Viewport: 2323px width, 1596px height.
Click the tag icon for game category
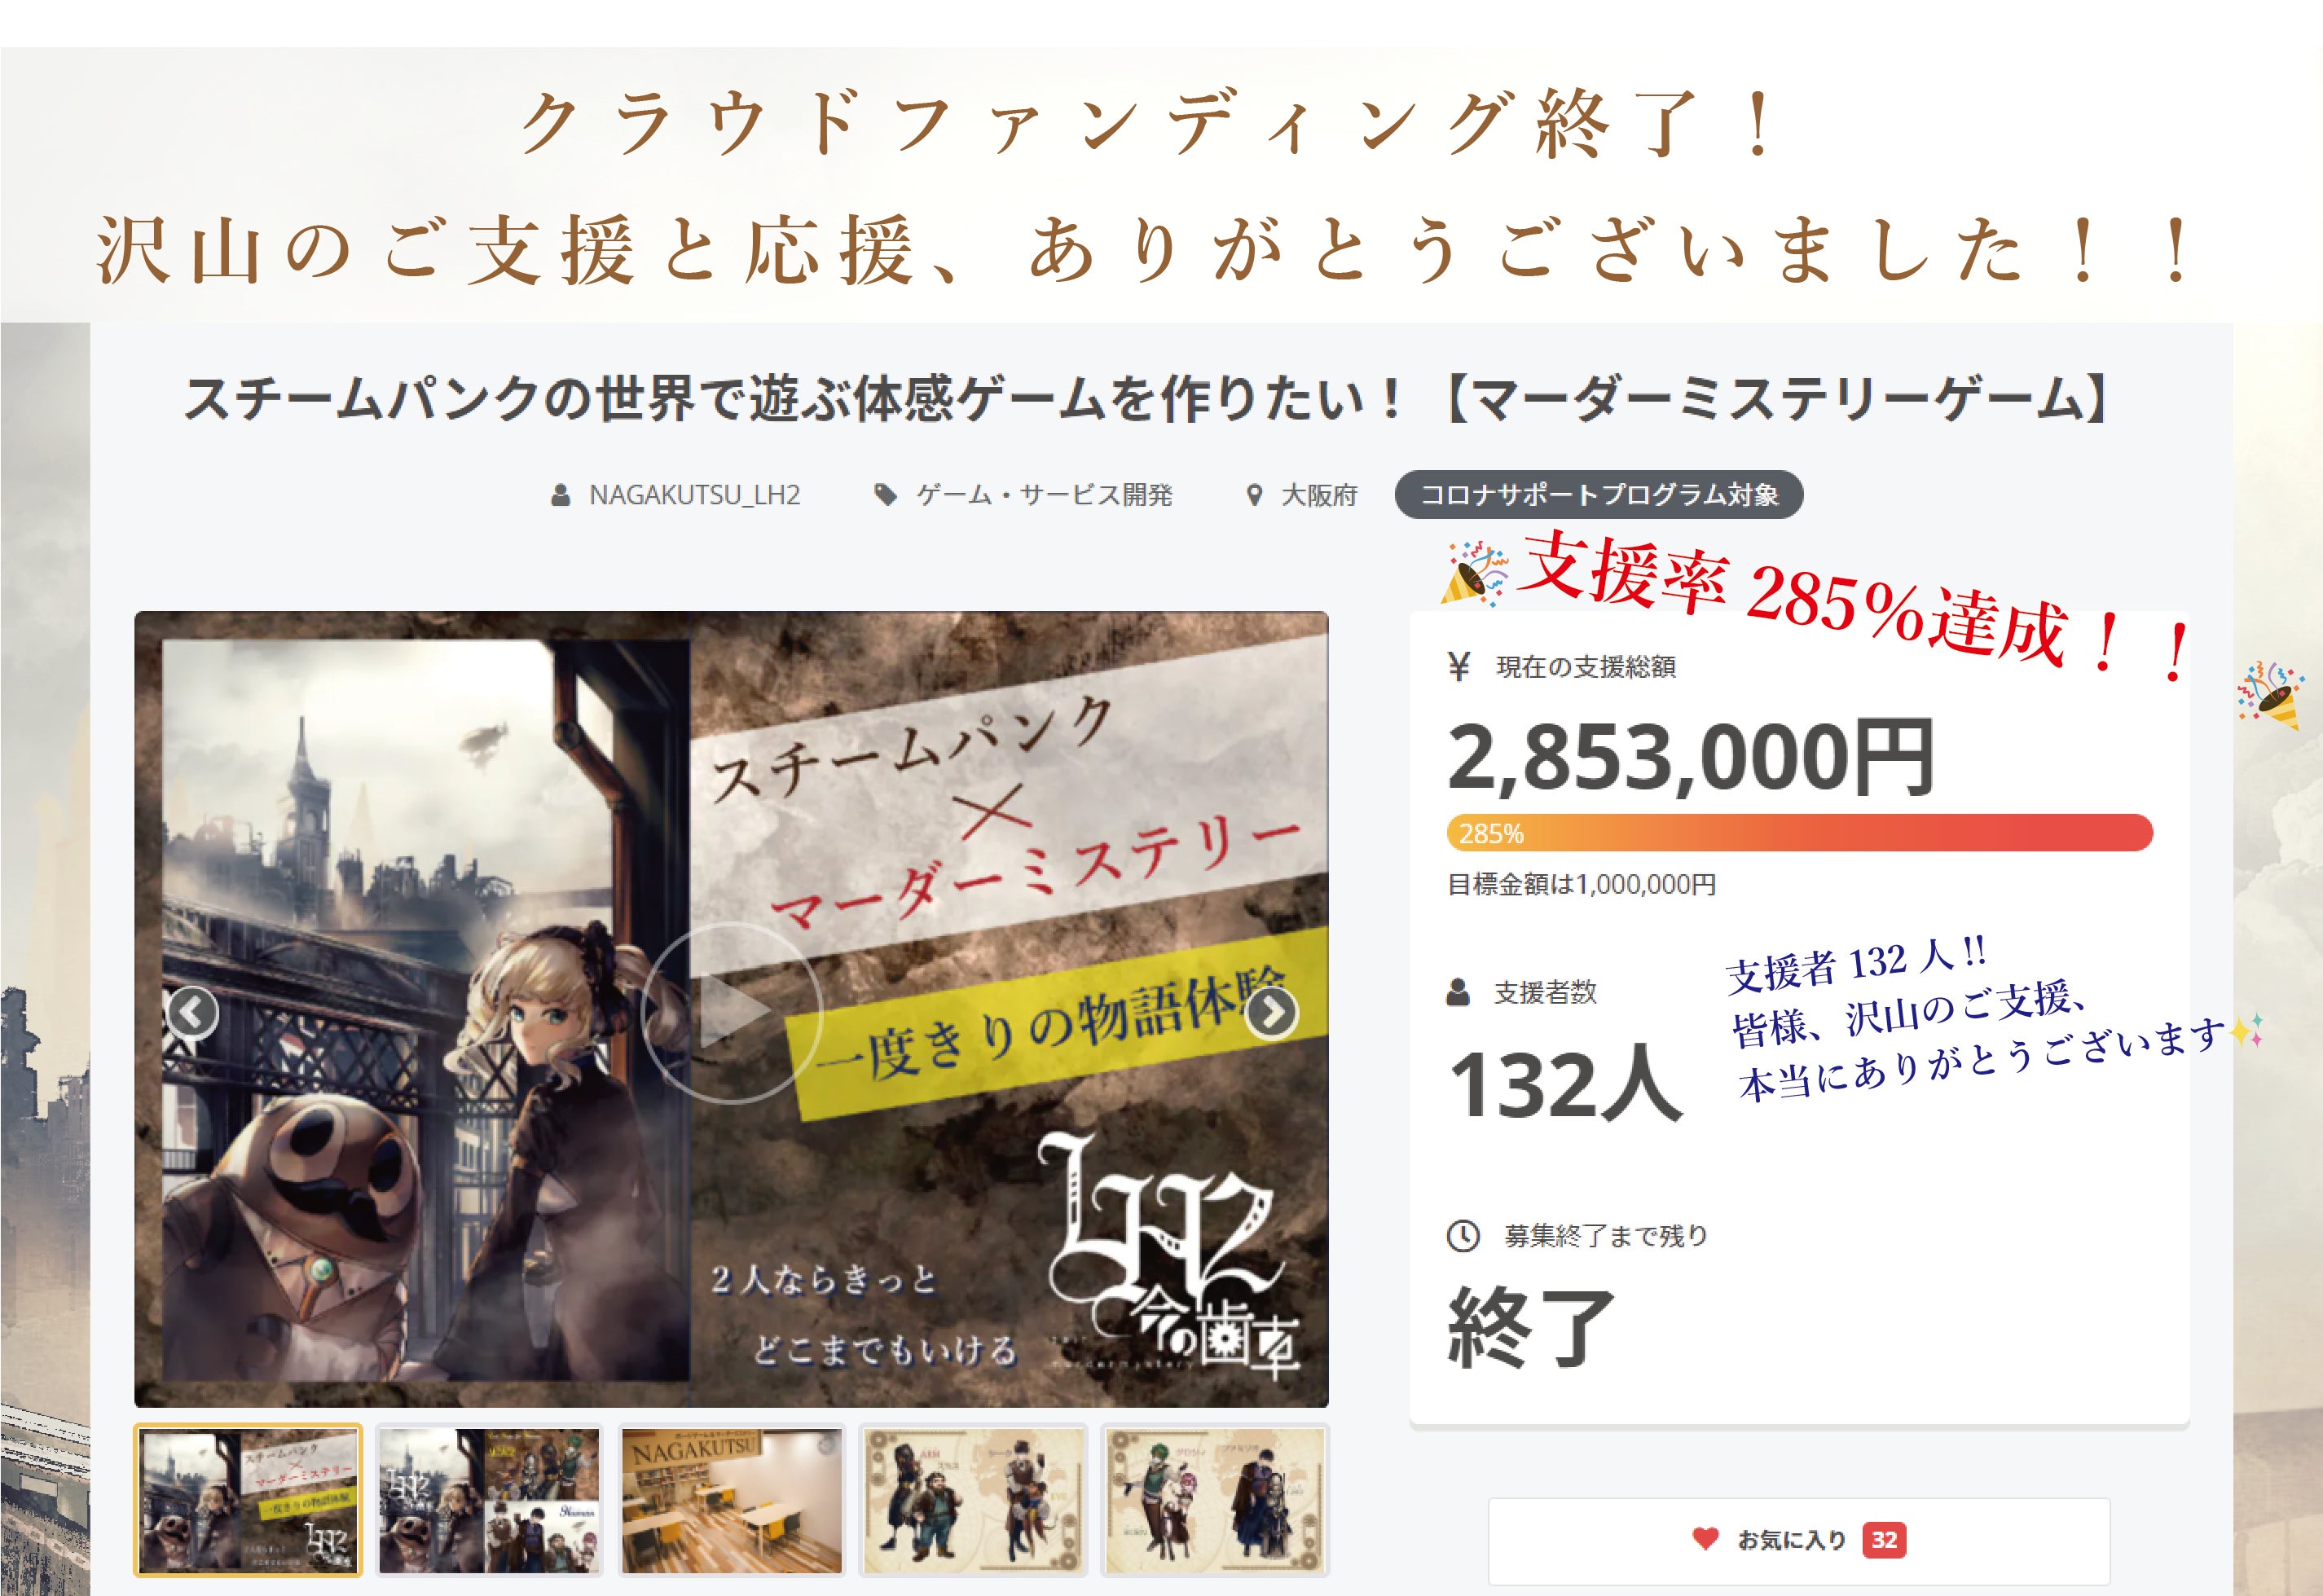[x=885, y=495]
